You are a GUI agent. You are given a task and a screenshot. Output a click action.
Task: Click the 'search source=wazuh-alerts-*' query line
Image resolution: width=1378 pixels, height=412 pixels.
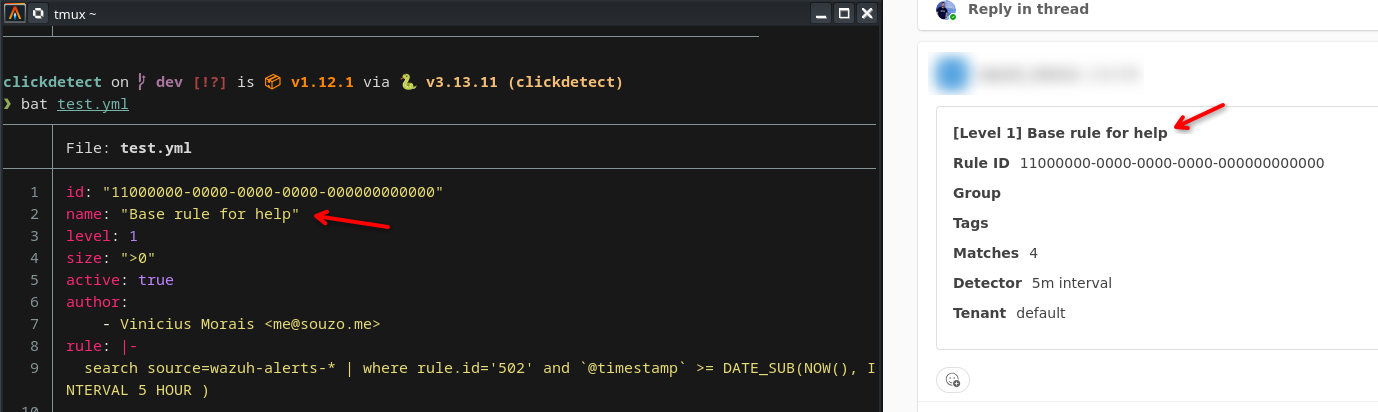pyautogui.click(x=480, y=368)
